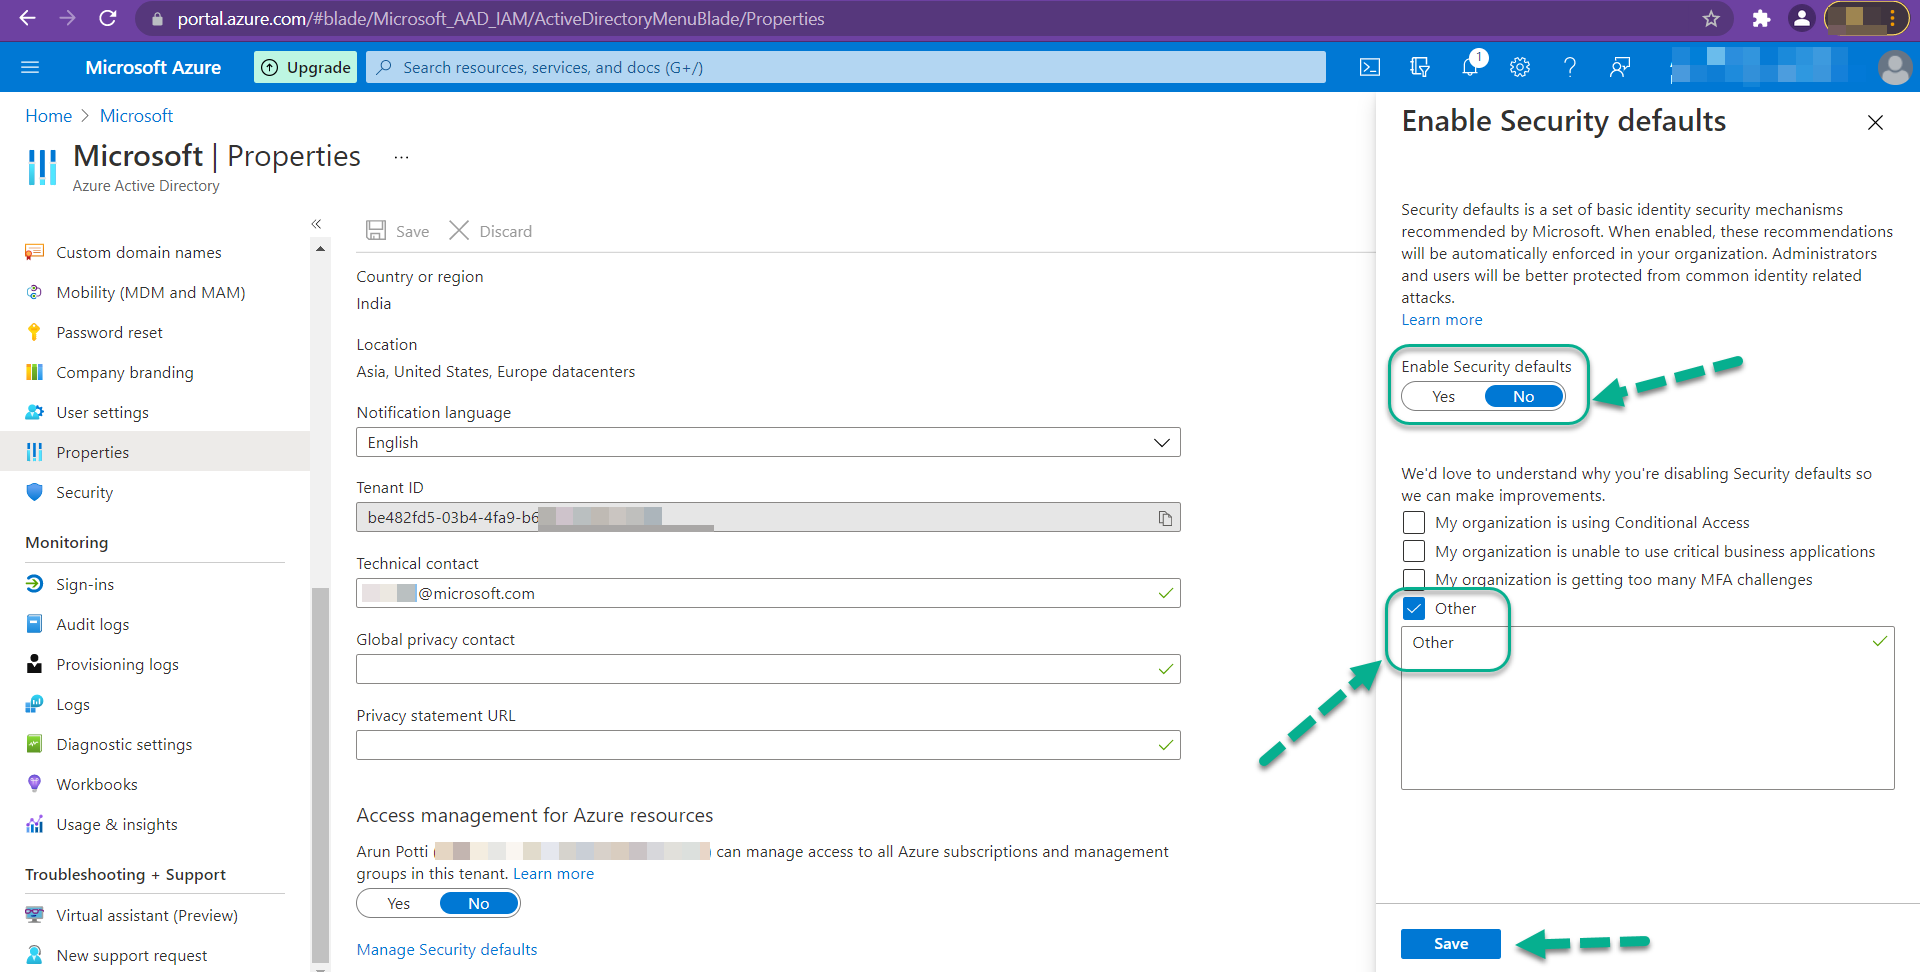The image size is (1920, 972).
Task: Open the Usage & insights blade
Action: click(x=117, y=824)
